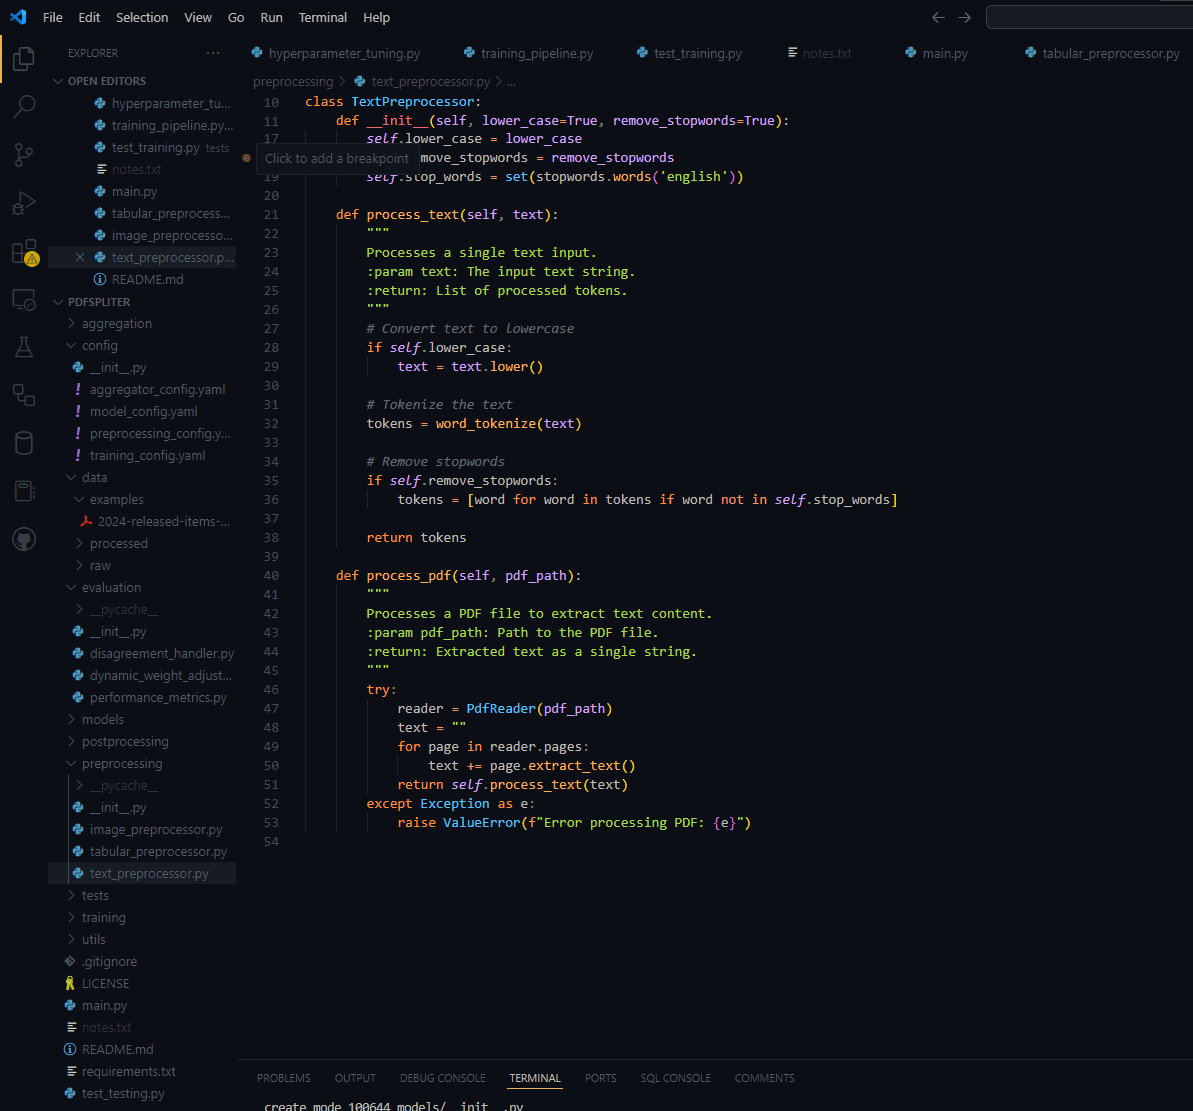Image resolution: width=1193 pixels, height=1111 pixels.
Task: Expand the utils folder
Action: point(93,939)
